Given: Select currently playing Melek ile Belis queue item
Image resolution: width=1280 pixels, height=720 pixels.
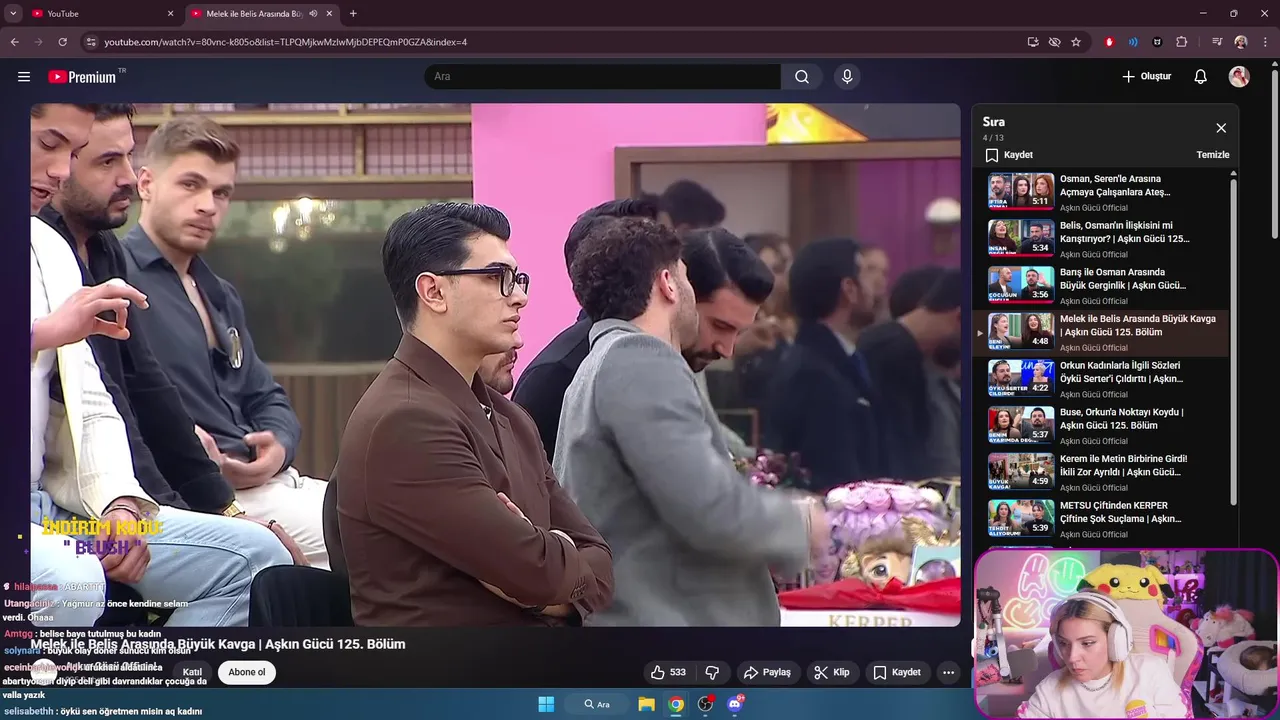Looking at the screenshot, I should [1105, 333].
